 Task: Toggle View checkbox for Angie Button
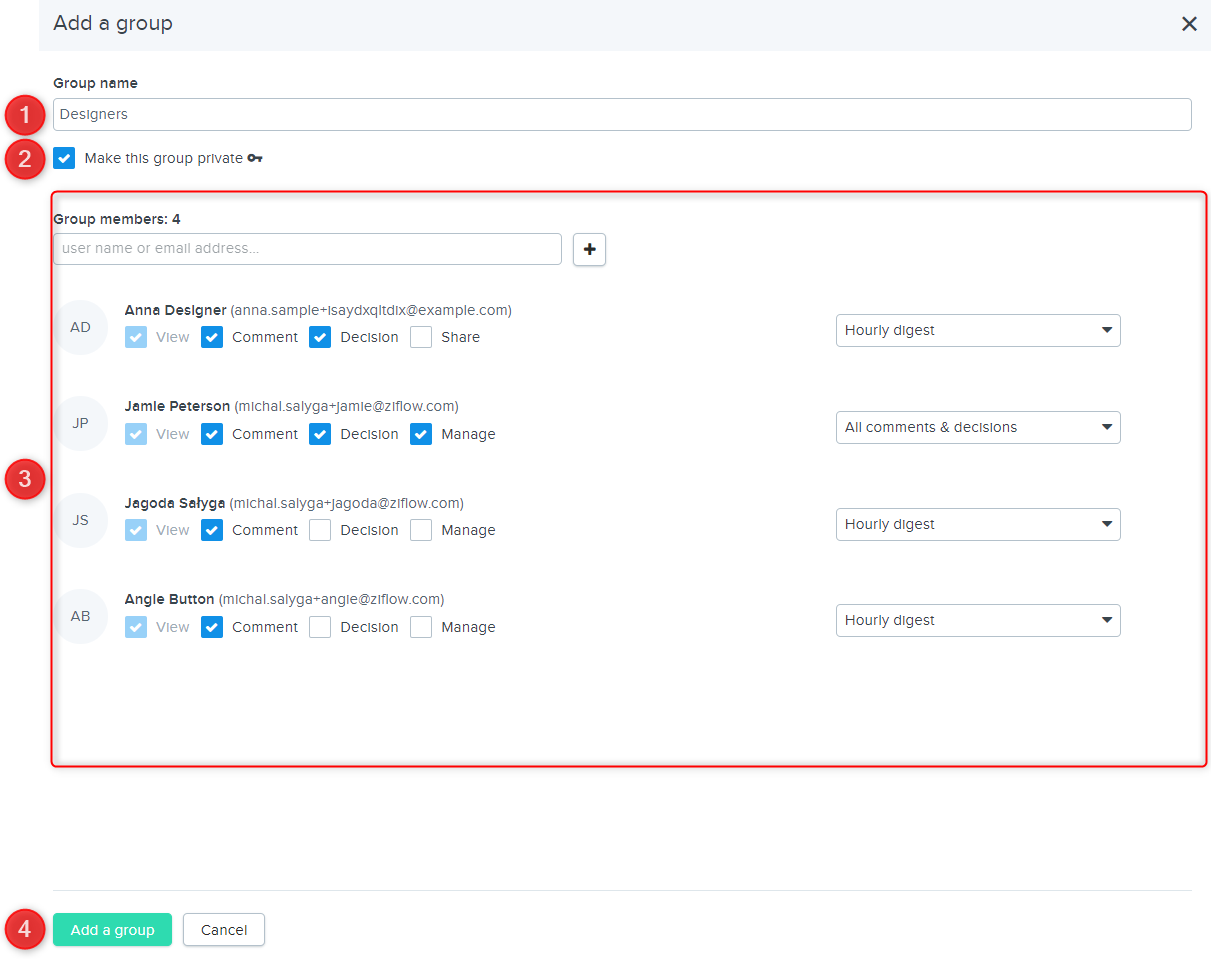136,627
